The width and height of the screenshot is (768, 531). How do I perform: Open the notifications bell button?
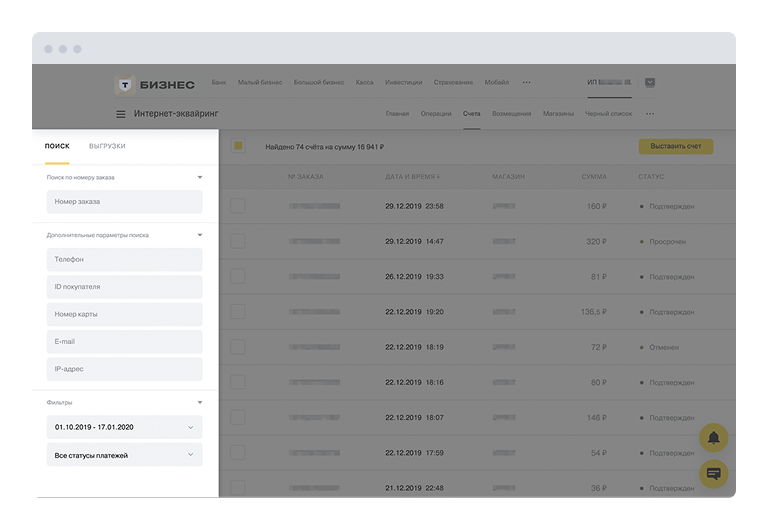point(713,438)
